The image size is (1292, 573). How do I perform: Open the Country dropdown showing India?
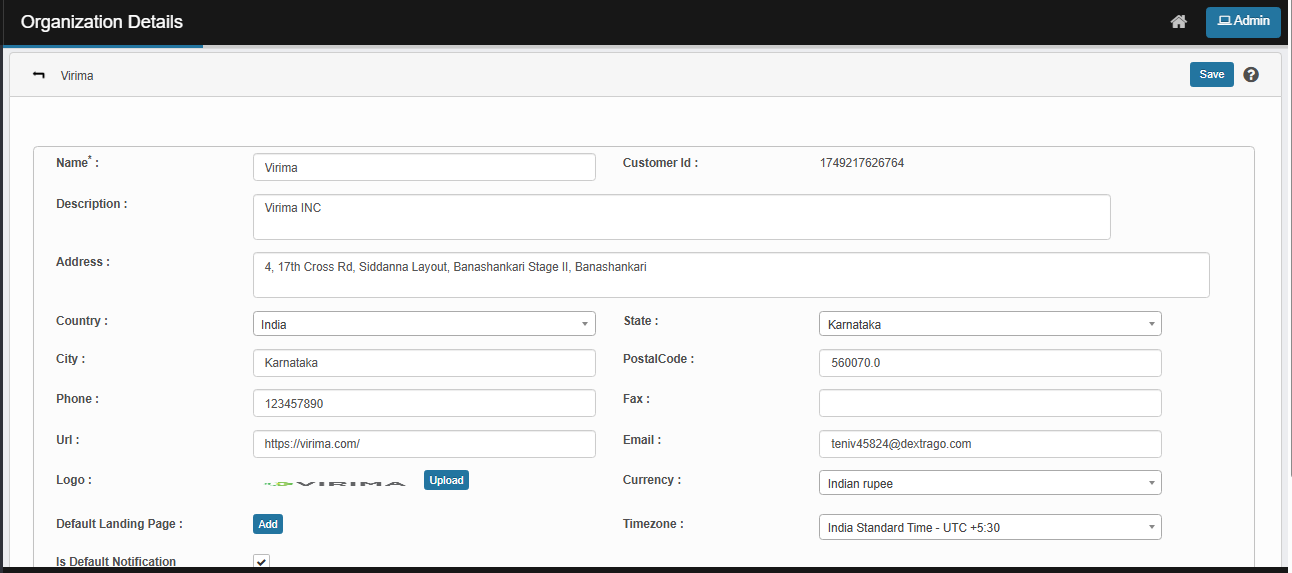point(424,324)
